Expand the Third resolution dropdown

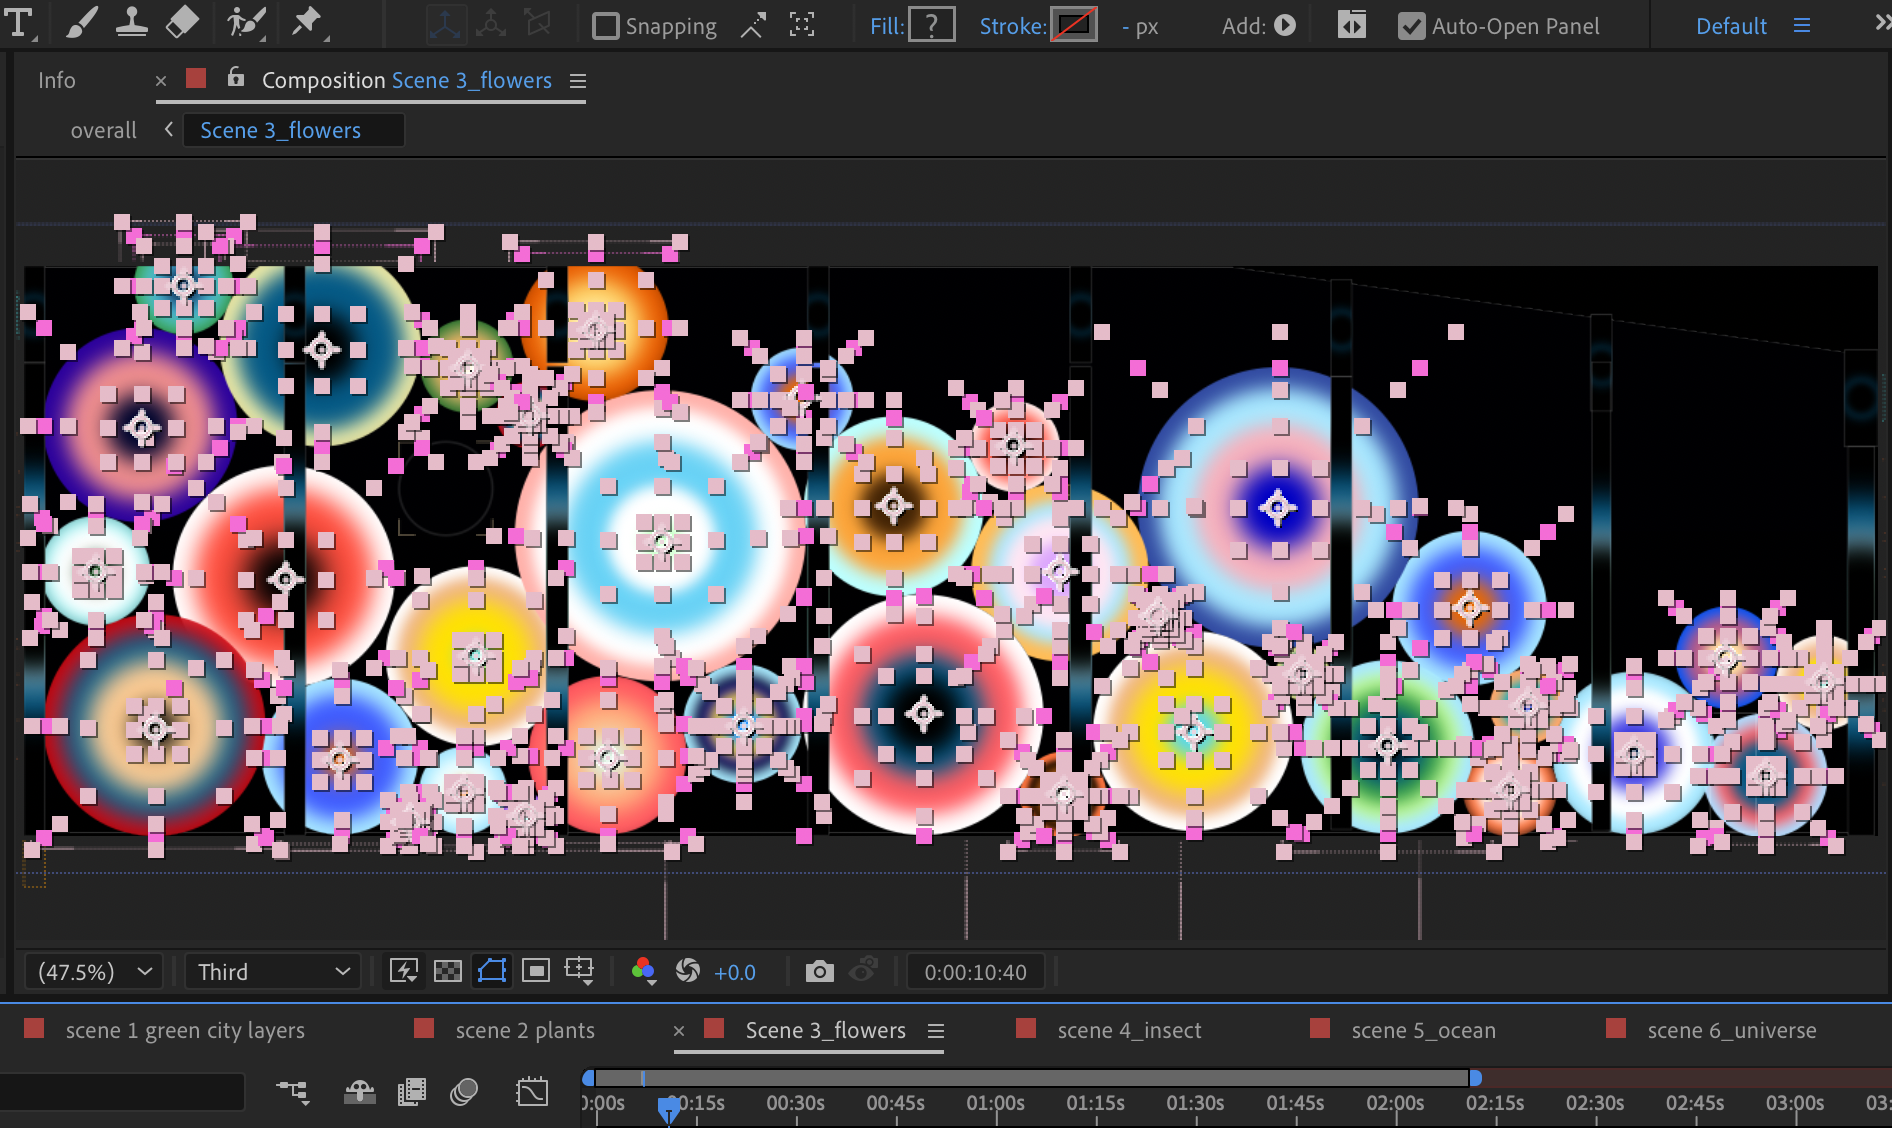[x=272, y=972]
